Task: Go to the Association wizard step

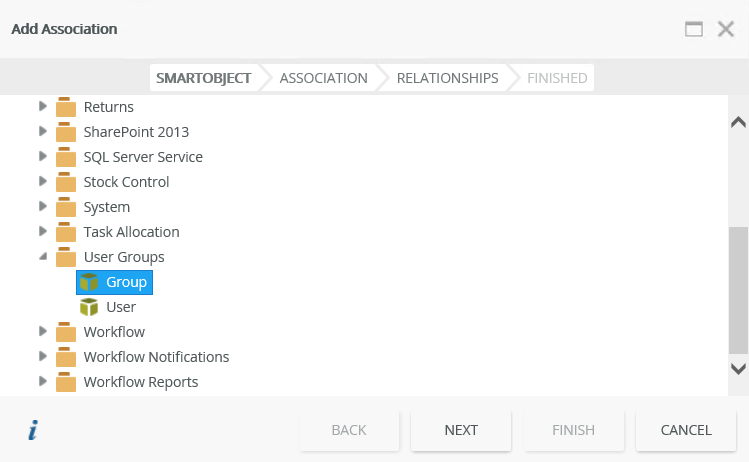Action: (323, 78)
